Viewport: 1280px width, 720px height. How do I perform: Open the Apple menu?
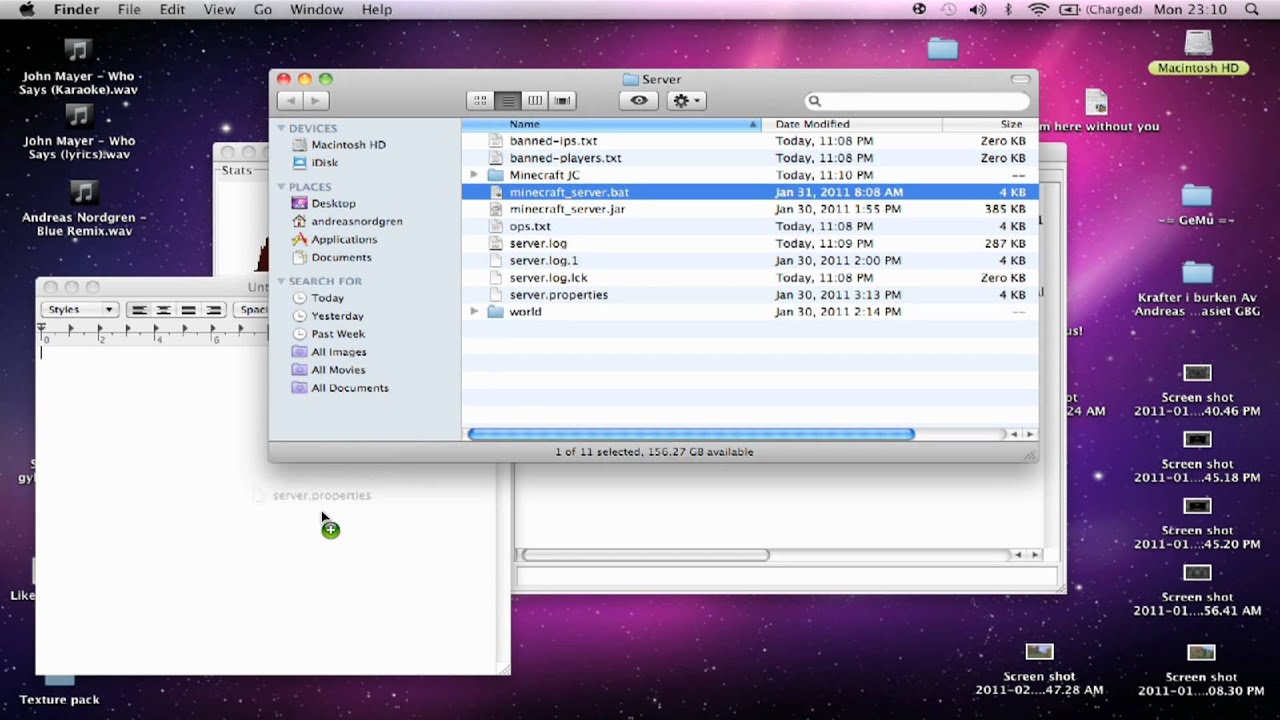[x=27, y=9]
